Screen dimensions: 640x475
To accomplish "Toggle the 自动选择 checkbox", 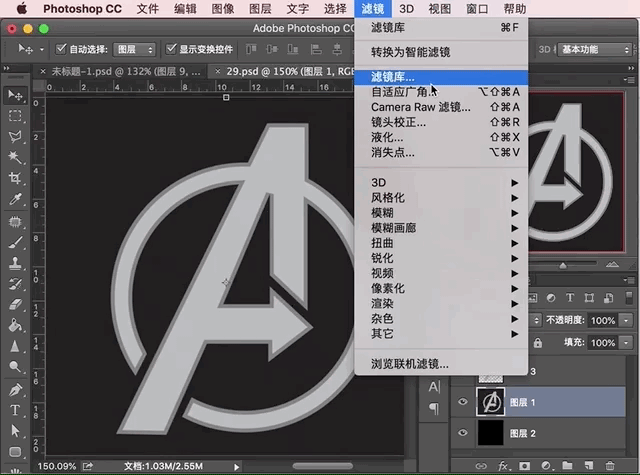I will (61, 48).
